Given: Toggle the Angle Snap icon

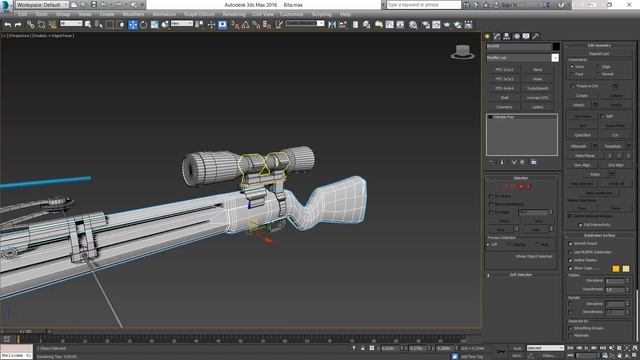Looking at the screenshot, I should pyautogui.click(x=245, y=25).
